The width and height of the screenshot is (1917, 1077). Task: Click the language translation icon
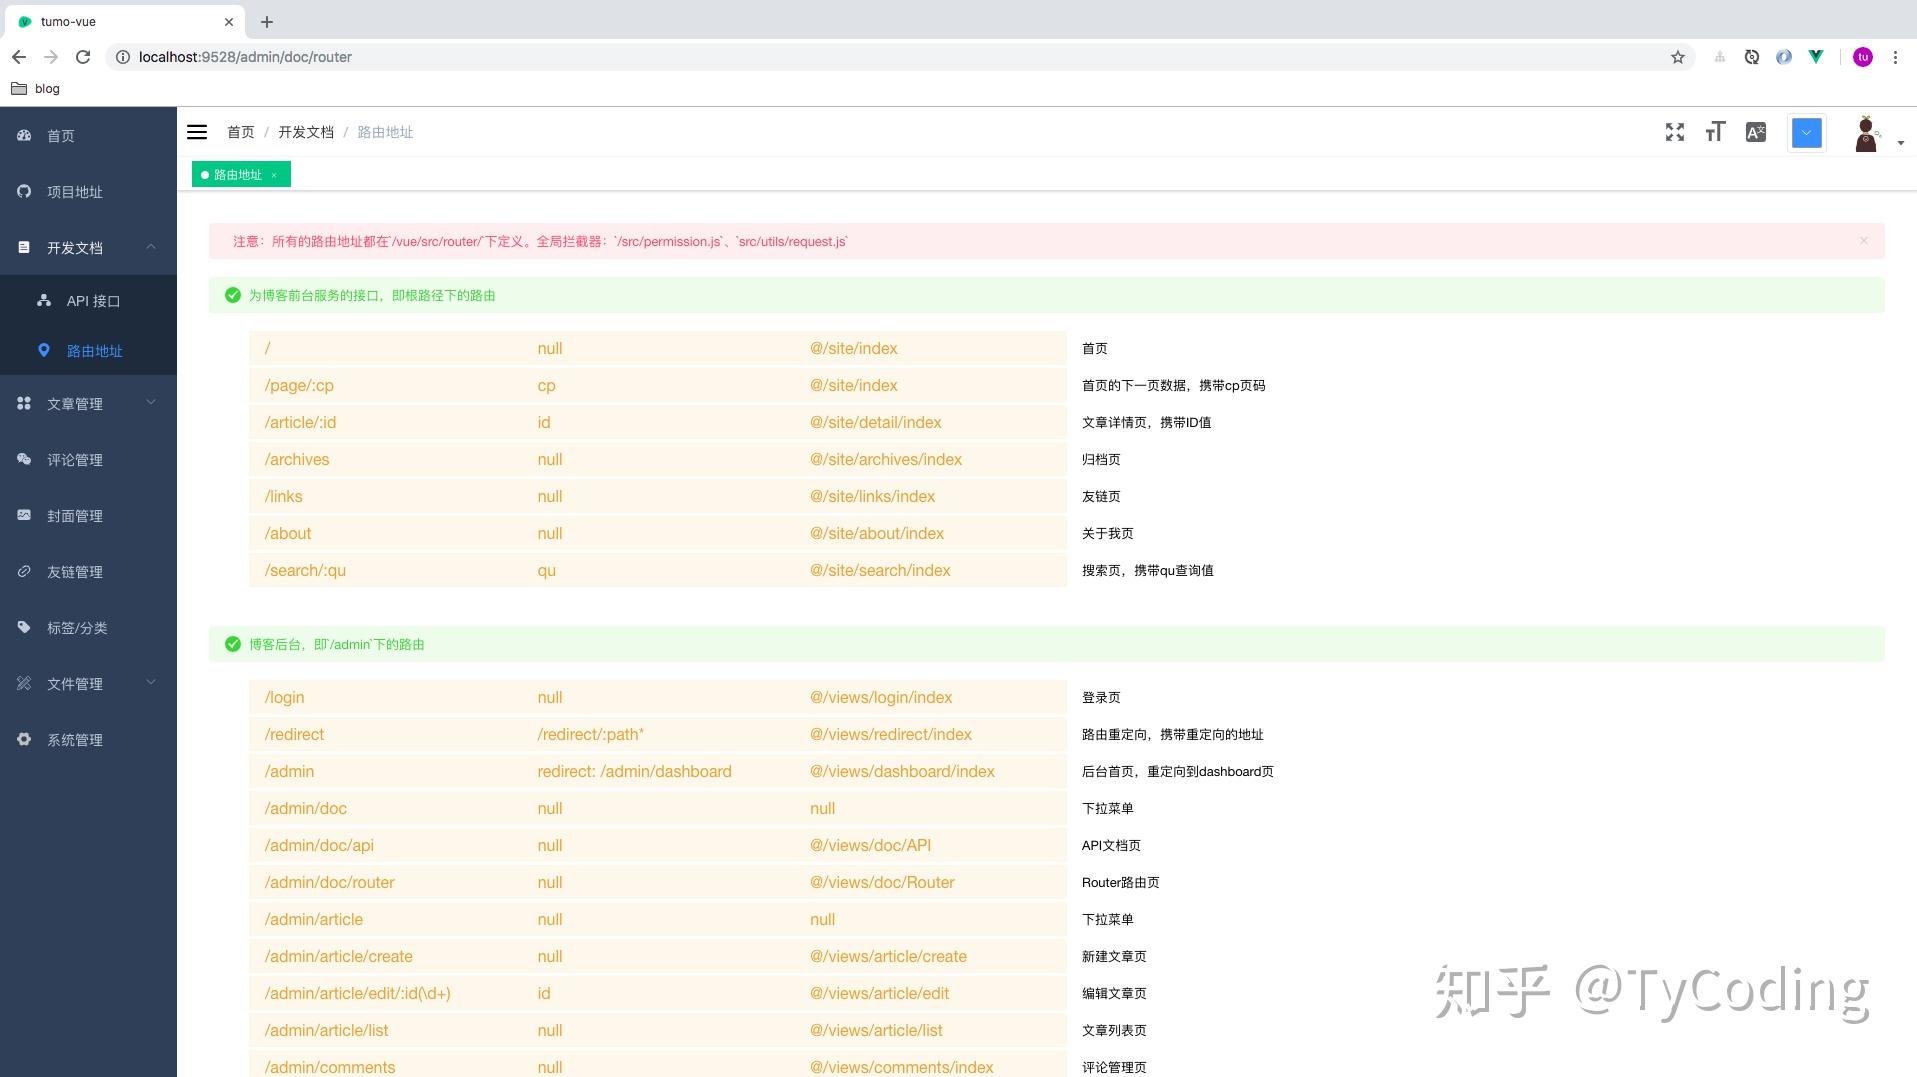tap(1755, 131)
